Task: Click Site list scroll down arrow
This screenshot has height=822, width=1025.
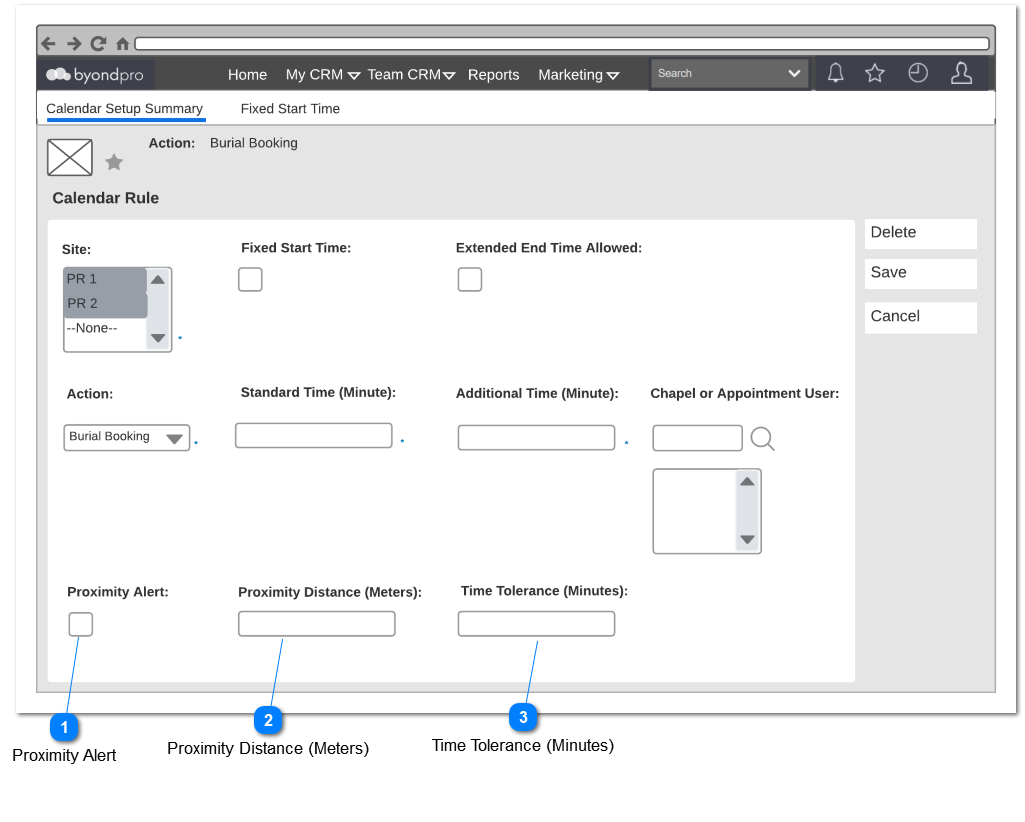Action: point(158,338)
